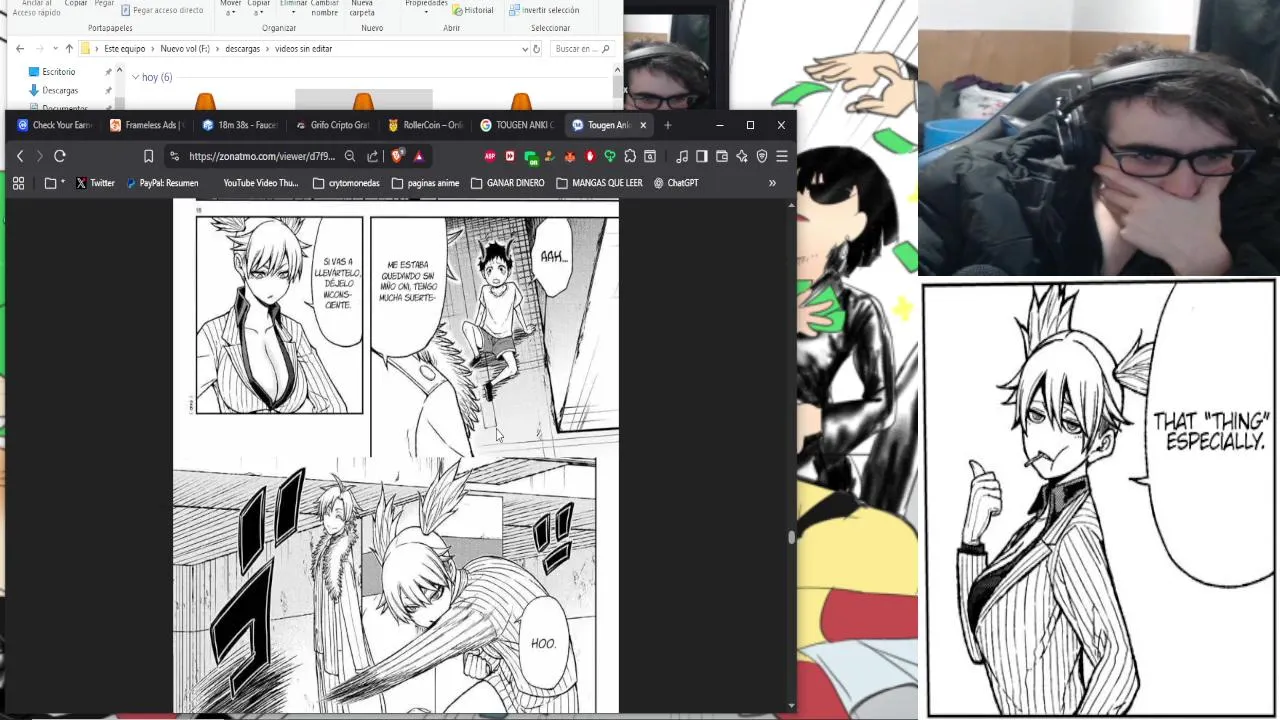Open the Twitter bookmark
This screenshot has width=1280, height=720.
95,183
